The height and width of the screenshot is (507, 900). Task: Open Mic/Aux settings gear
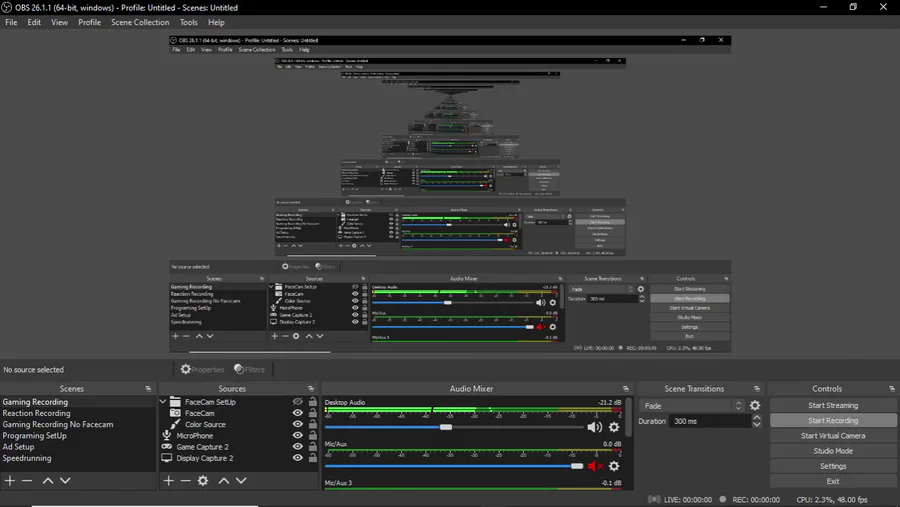pos(614,466)
